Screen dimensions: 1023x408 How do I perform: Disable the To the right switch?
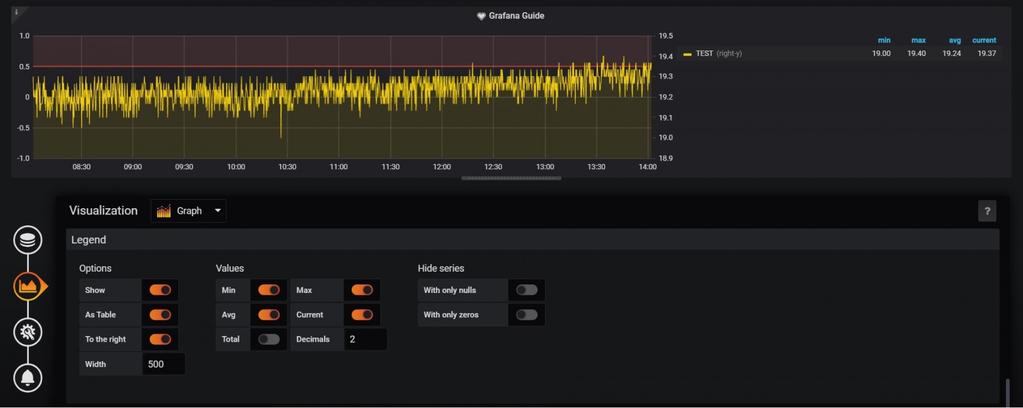click(x=160, y=339)
